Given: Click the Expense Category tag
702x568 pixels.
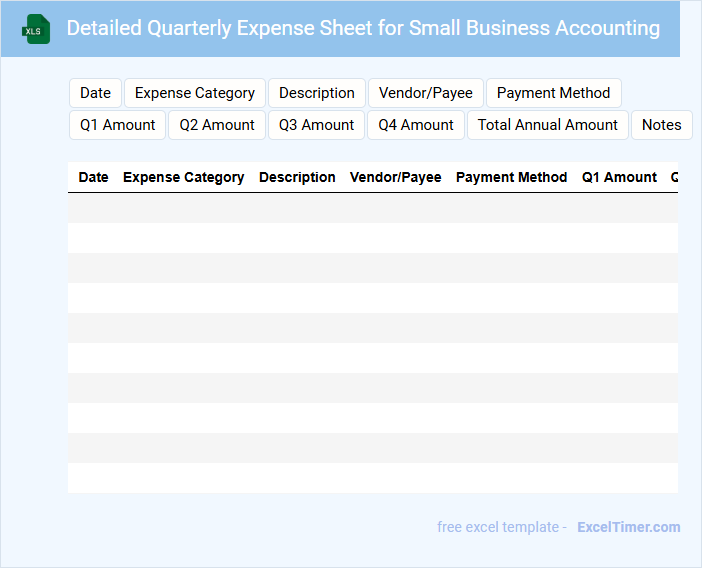Looking at the screenshot, I should 195,93.
